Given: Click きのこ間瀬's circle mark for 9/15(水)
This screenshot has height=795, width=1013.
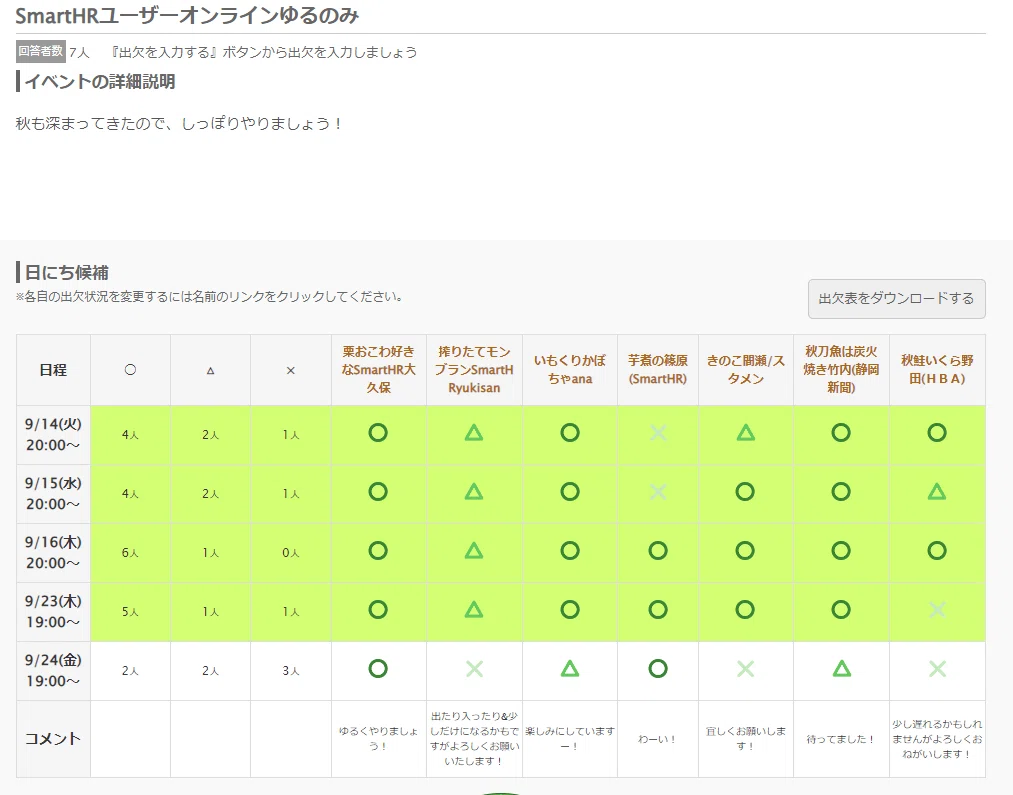Looking at the screenshot, I should click(x=745, y=492).
